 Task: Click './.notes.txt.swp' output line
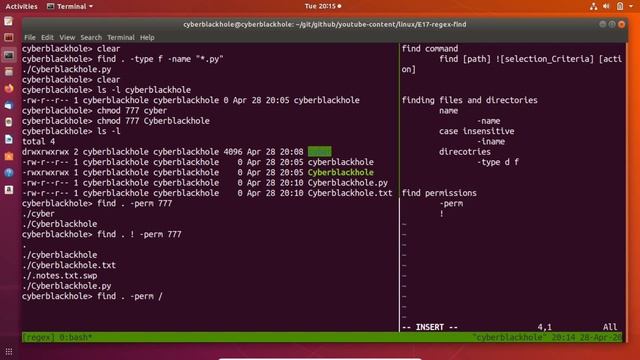point(60,276)
